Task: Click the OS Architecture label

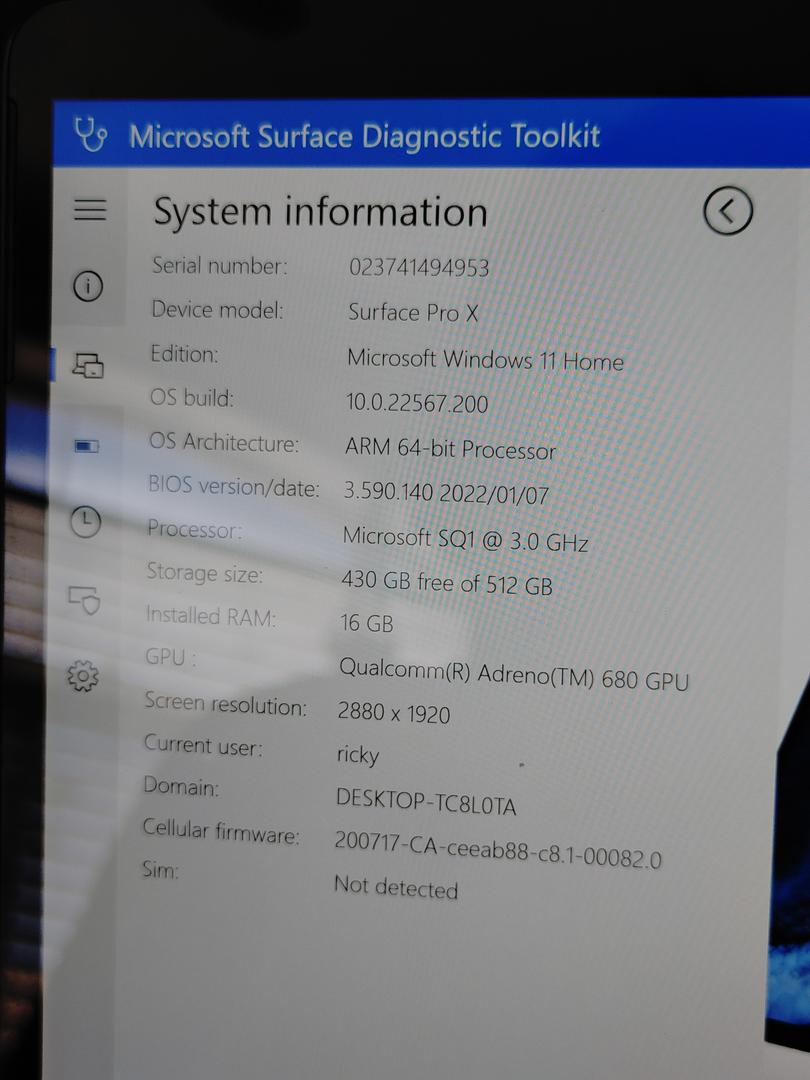Action: [224, 442]
